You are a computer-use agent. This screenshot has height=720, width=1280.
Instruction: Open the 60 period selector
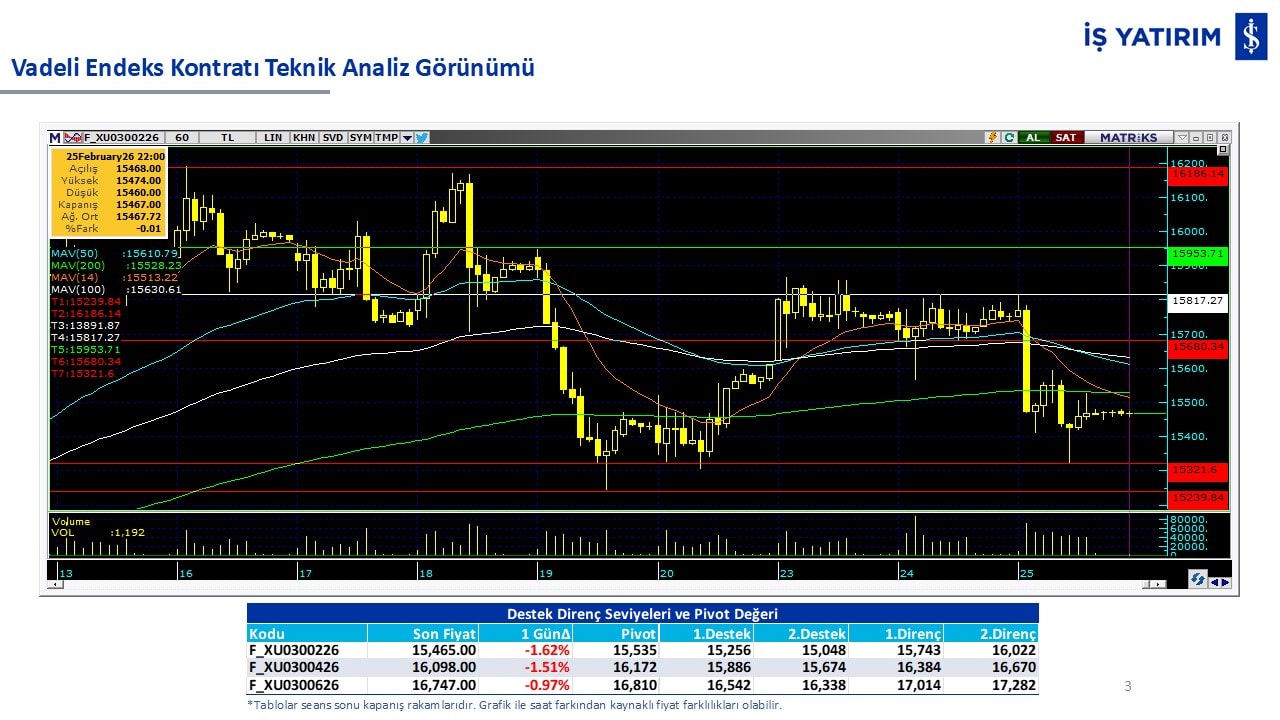pyautogui.click(x=181, y=138)
